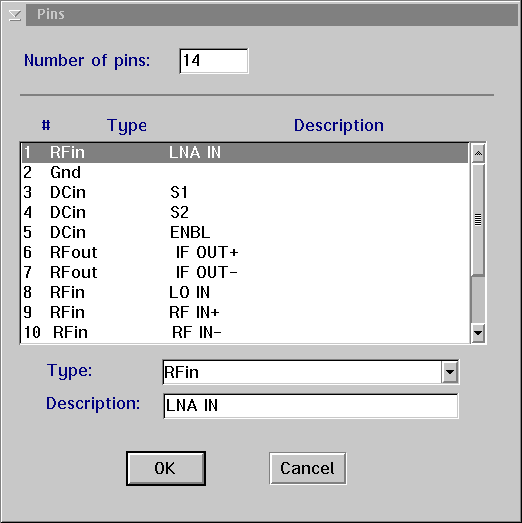Select pin 8 RFin LO IN row
The width and height of the screenshot is (522, 523).
pos(245,293)
